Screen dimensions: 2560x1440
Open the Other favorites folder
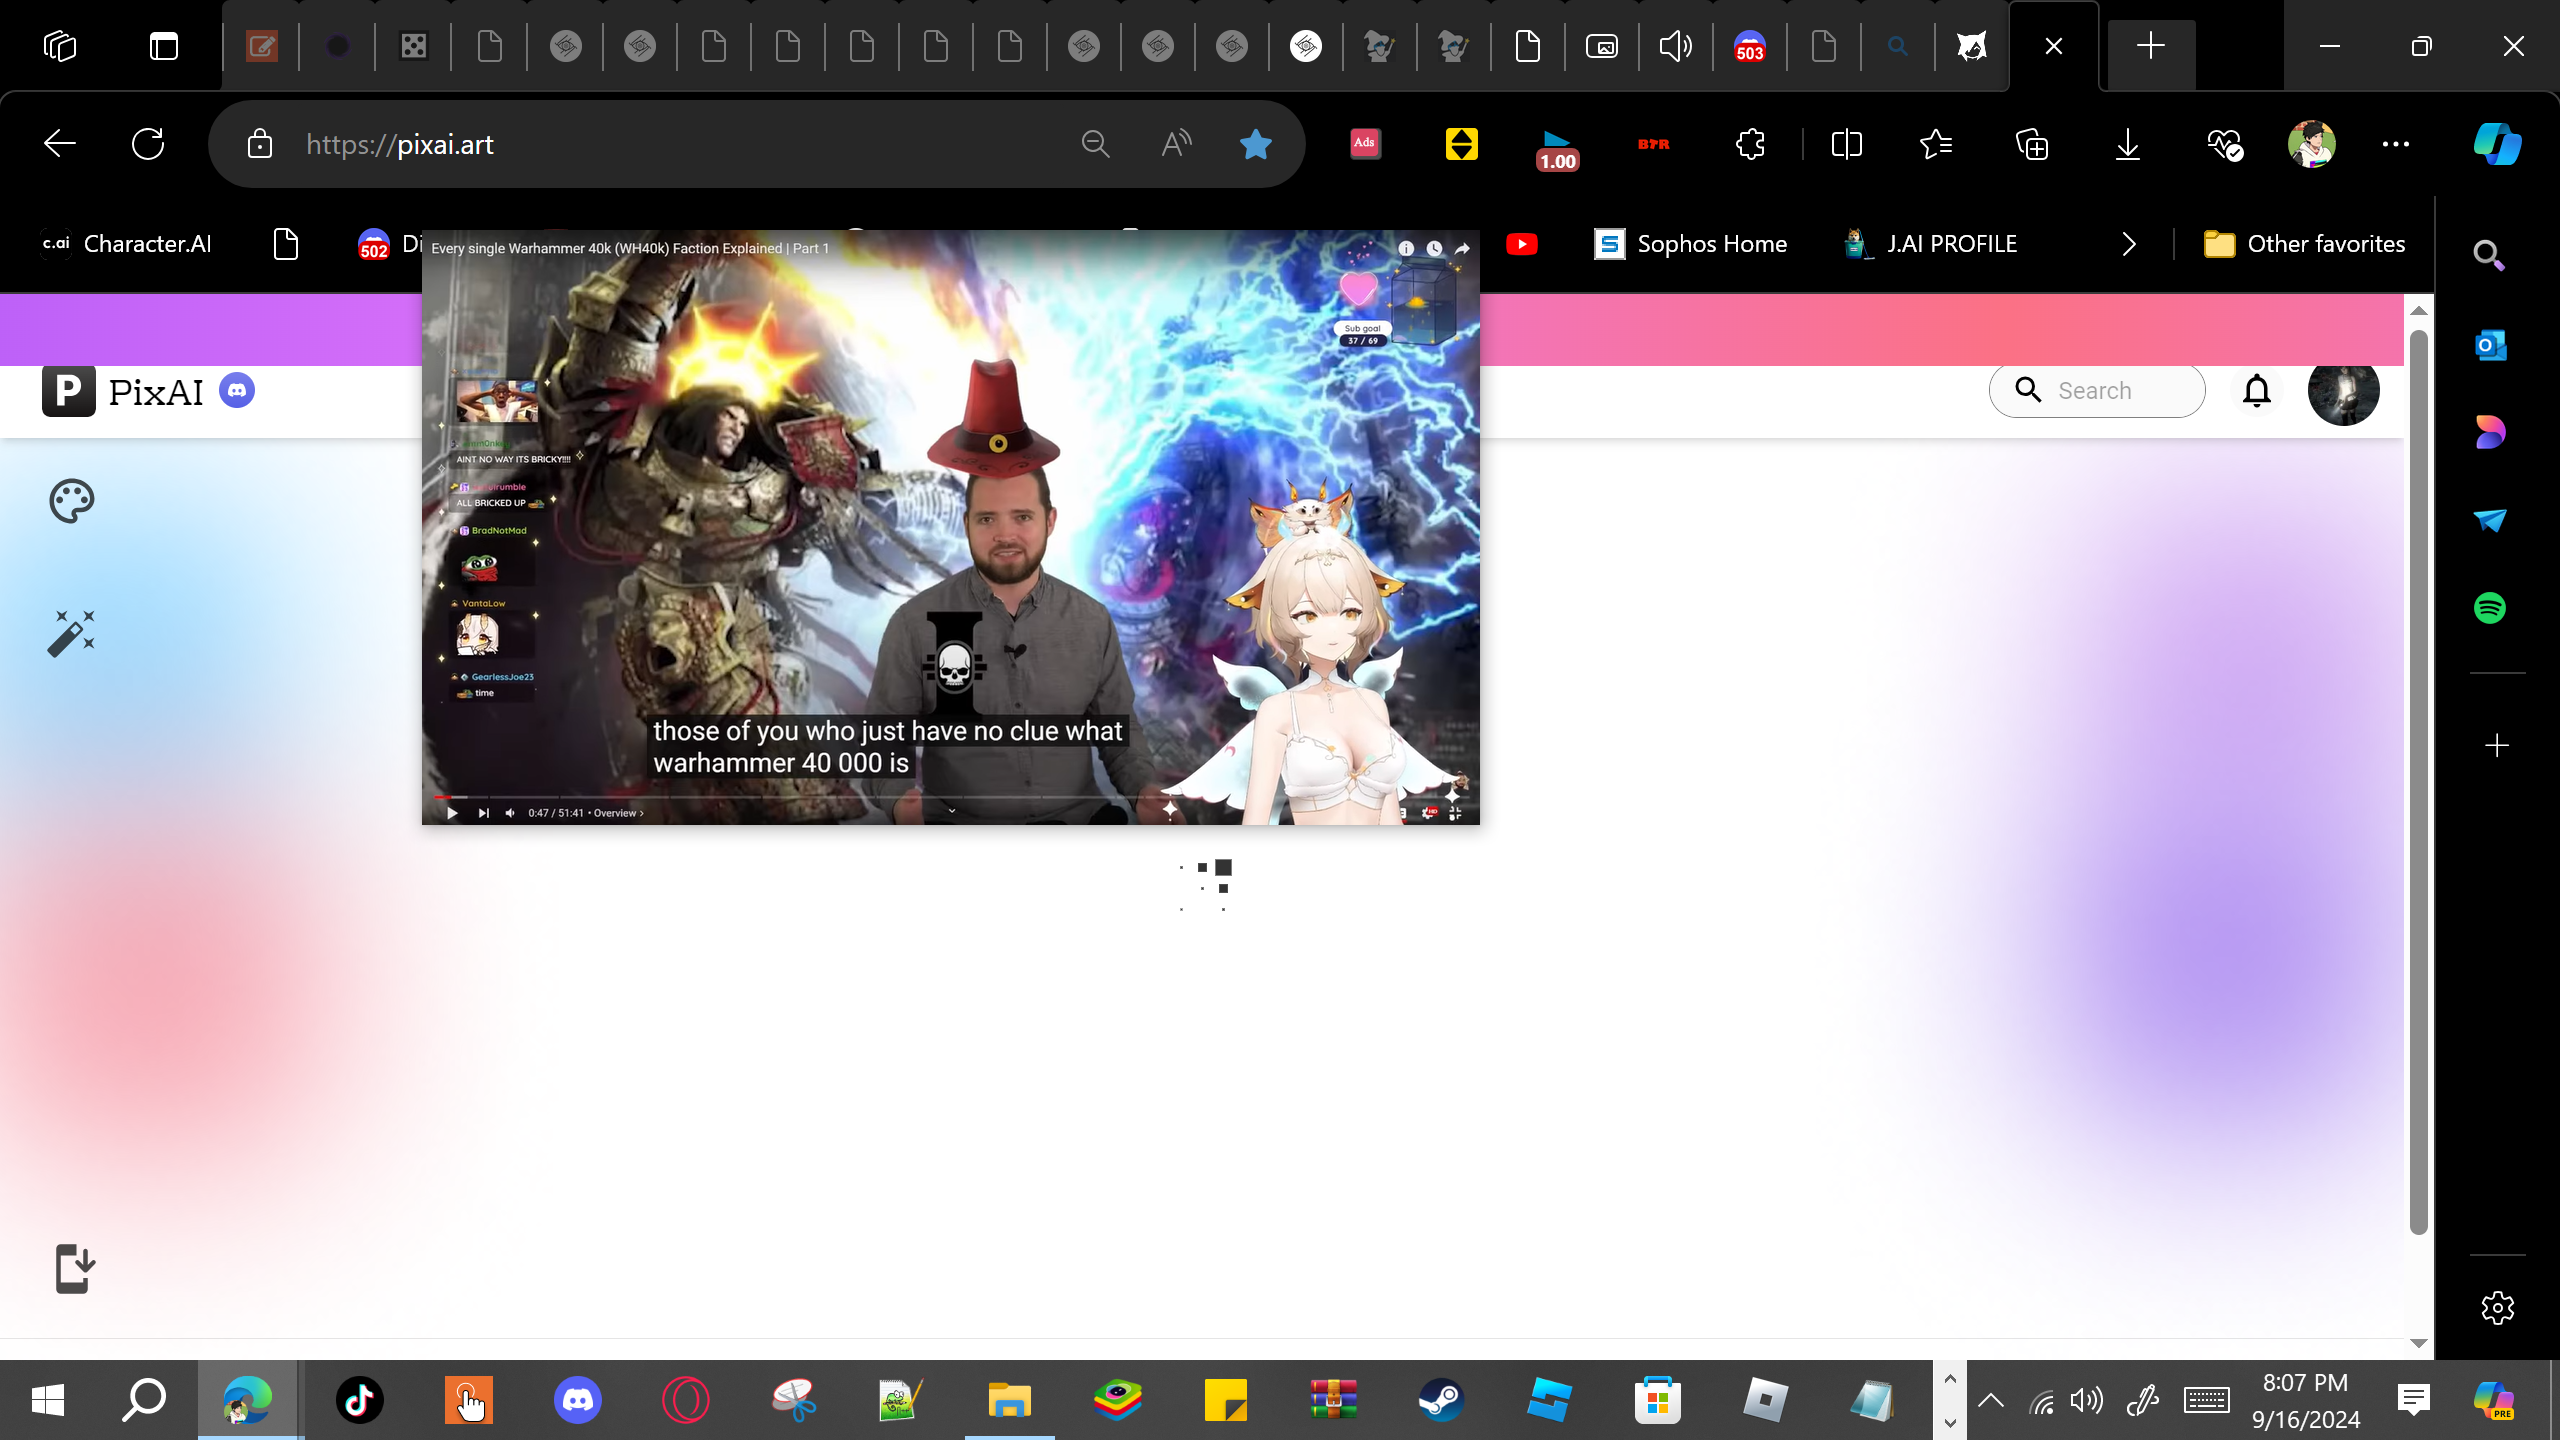[2304, 244]
